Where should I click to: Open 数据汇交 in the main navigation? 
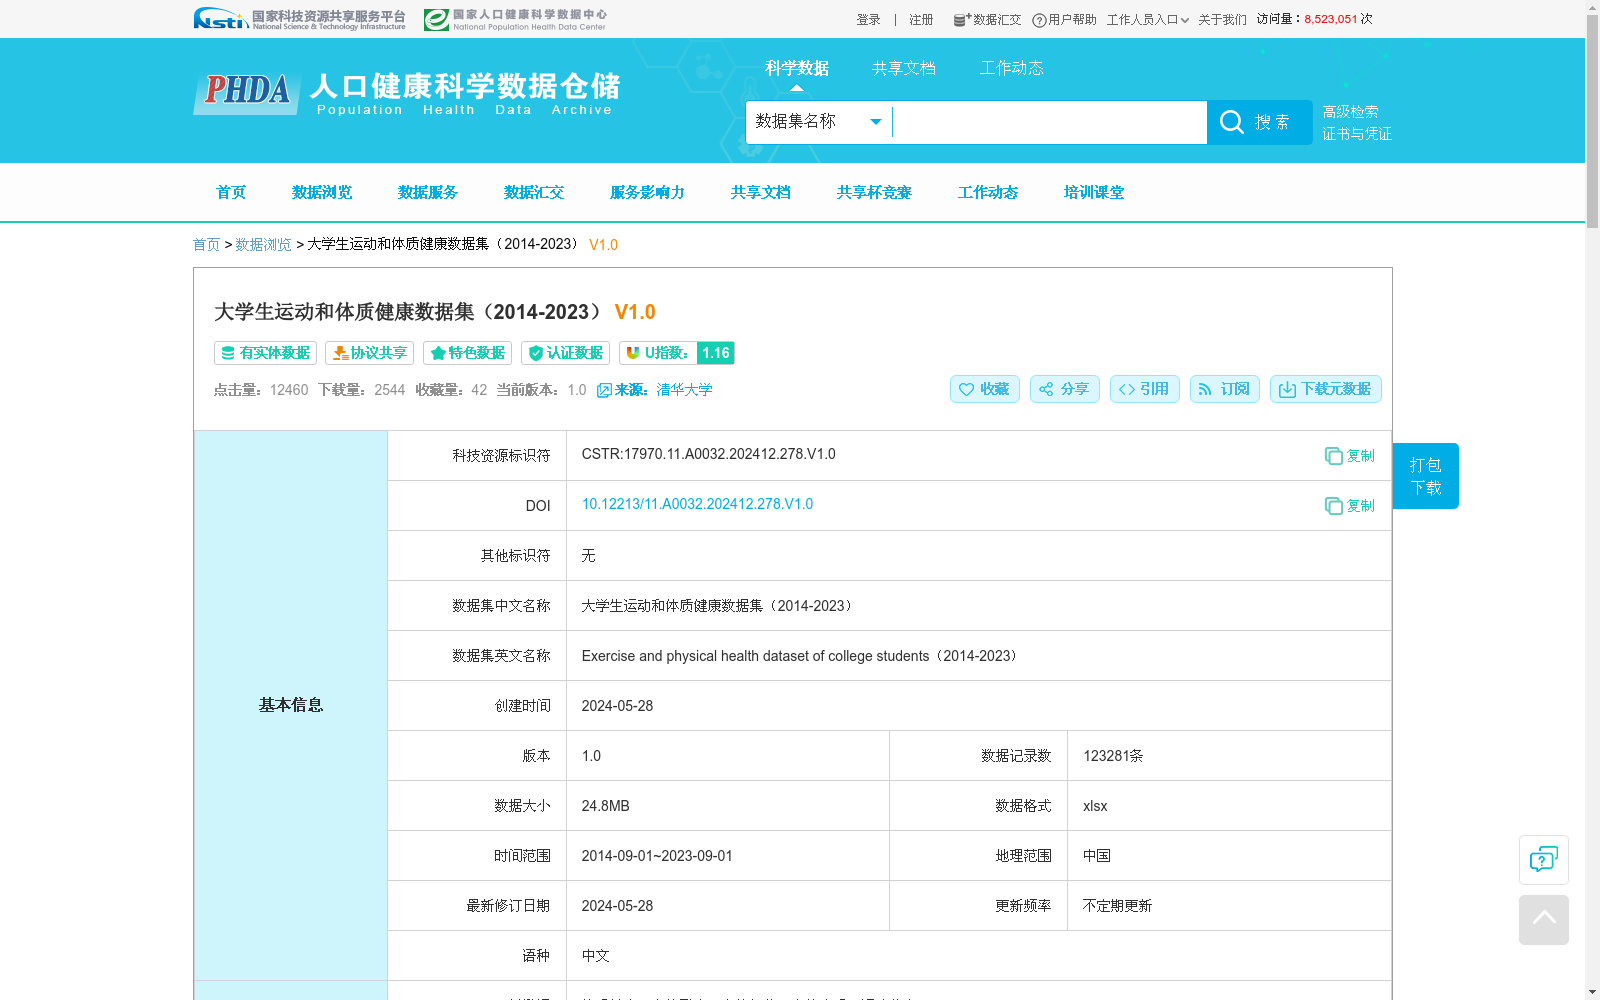click(534, 192)
